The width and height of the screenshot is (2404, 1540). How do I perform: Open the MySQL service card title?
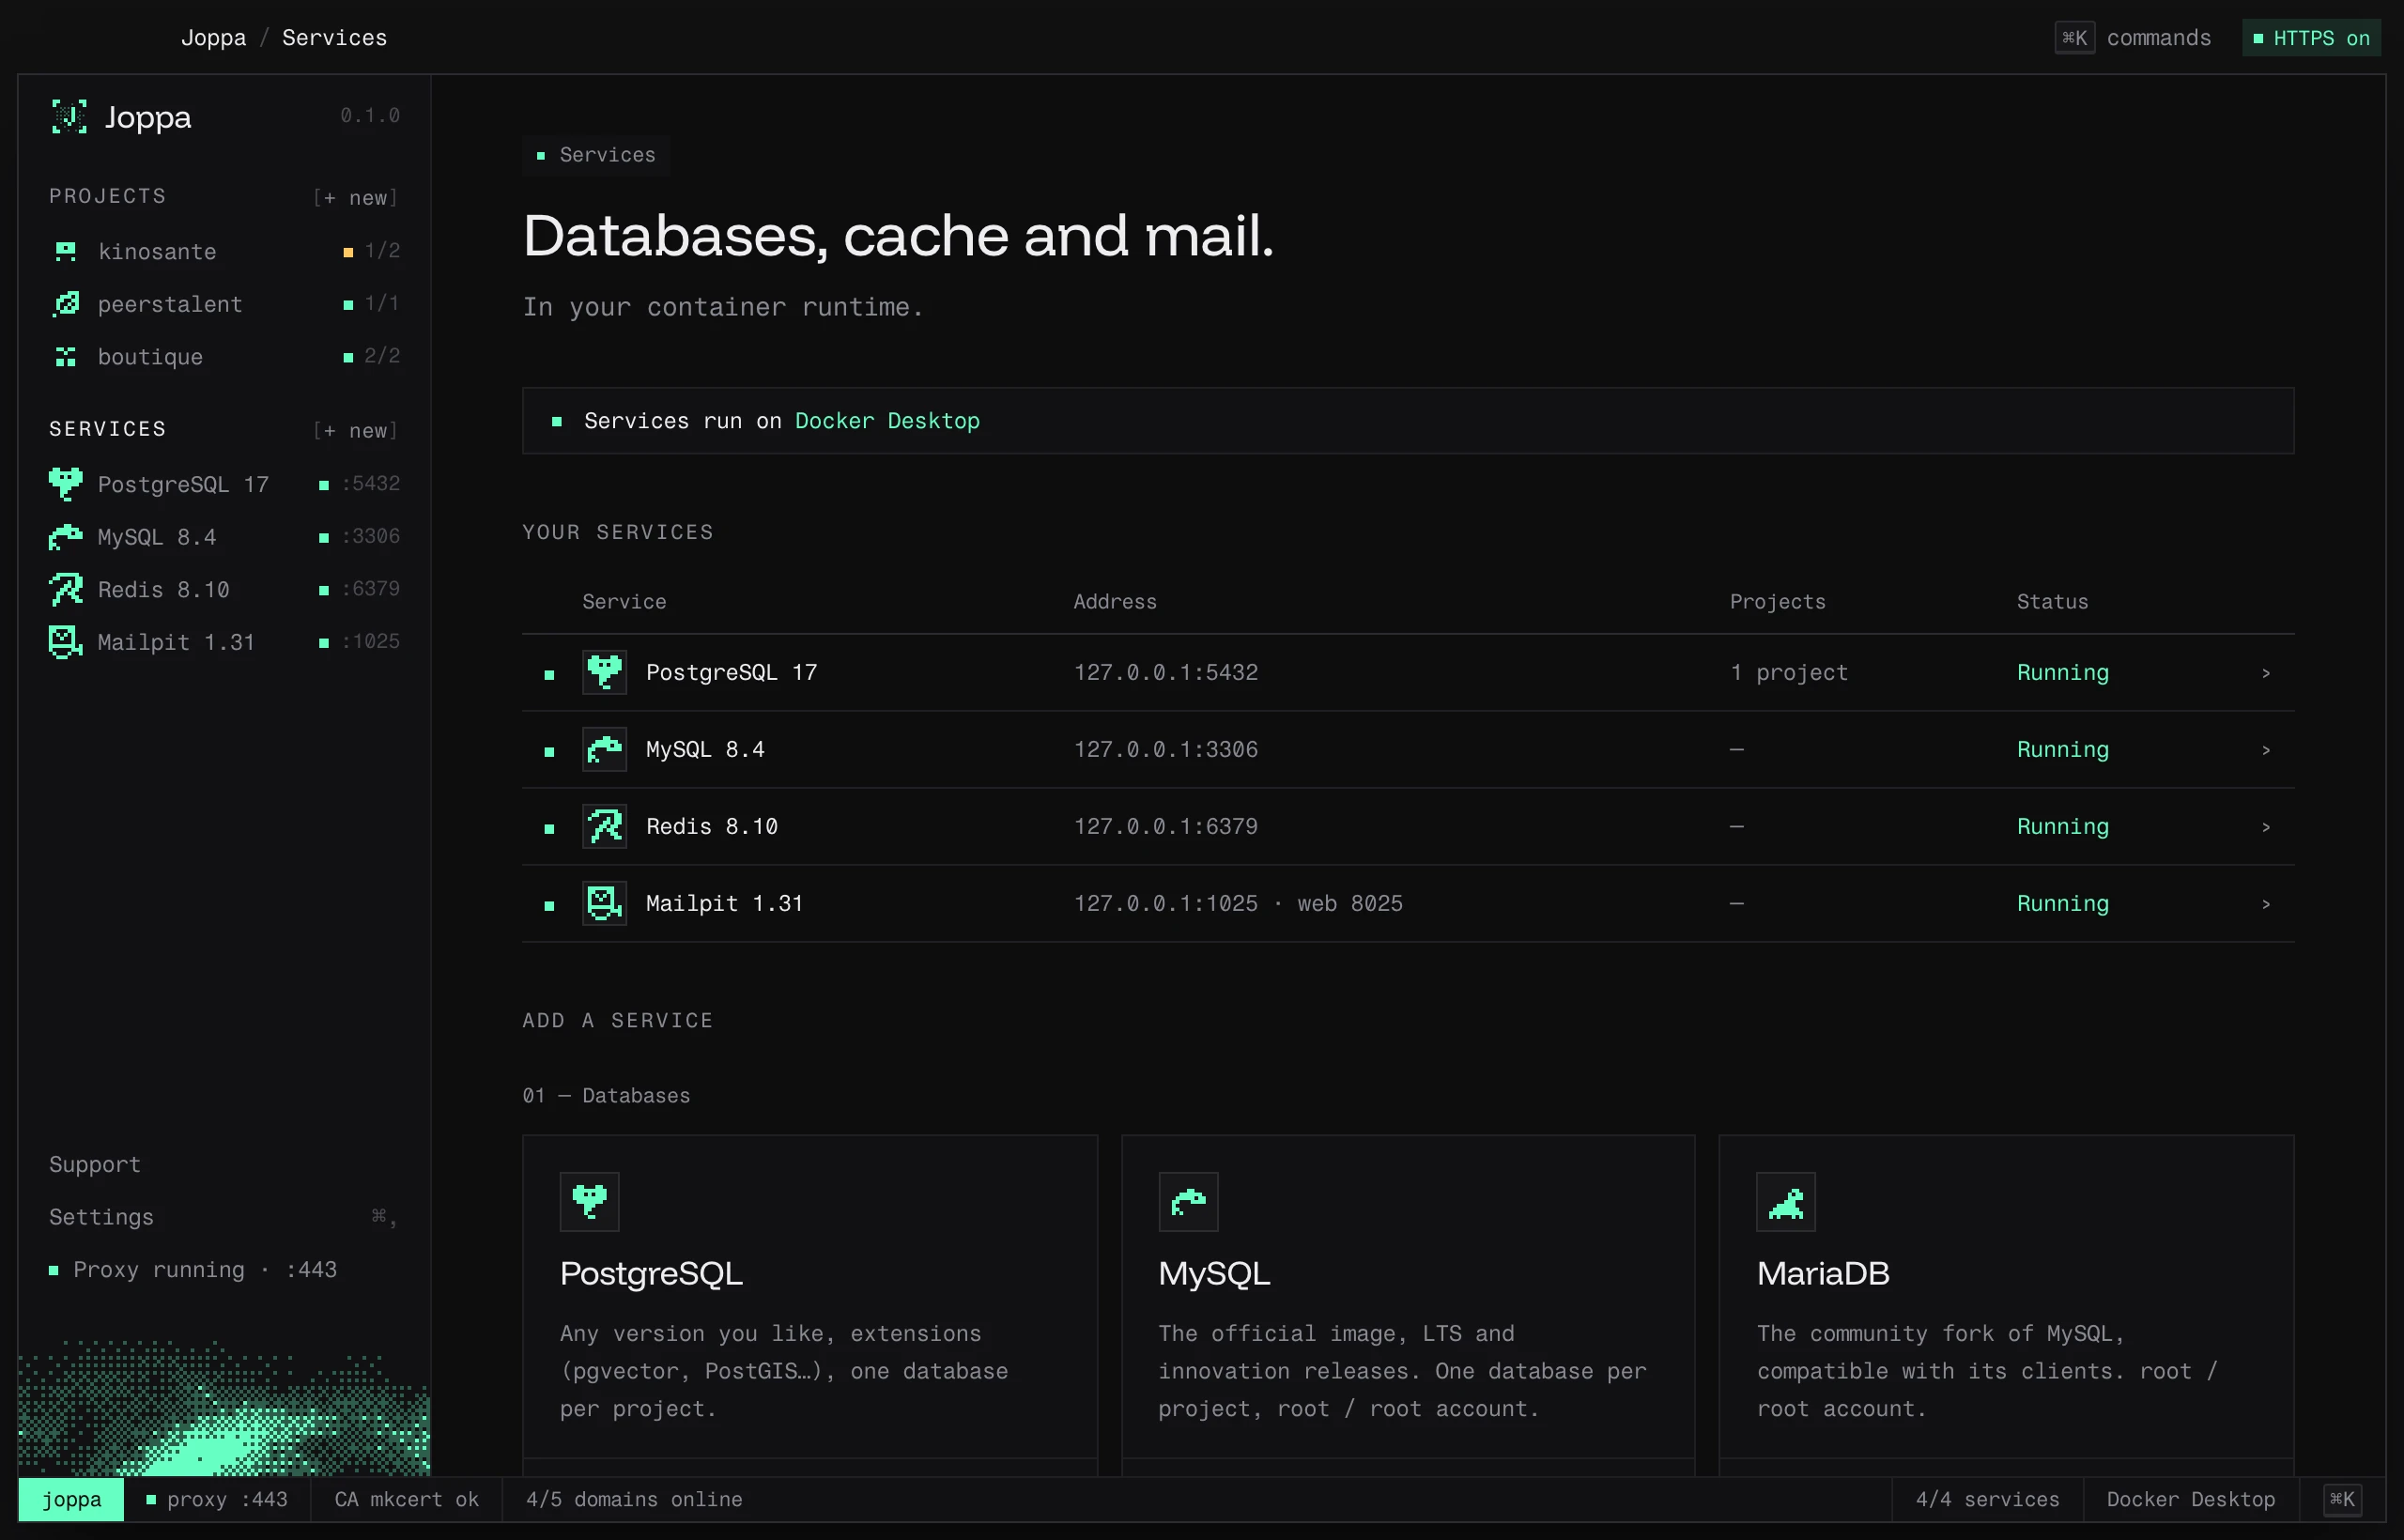[1214, 1273]
